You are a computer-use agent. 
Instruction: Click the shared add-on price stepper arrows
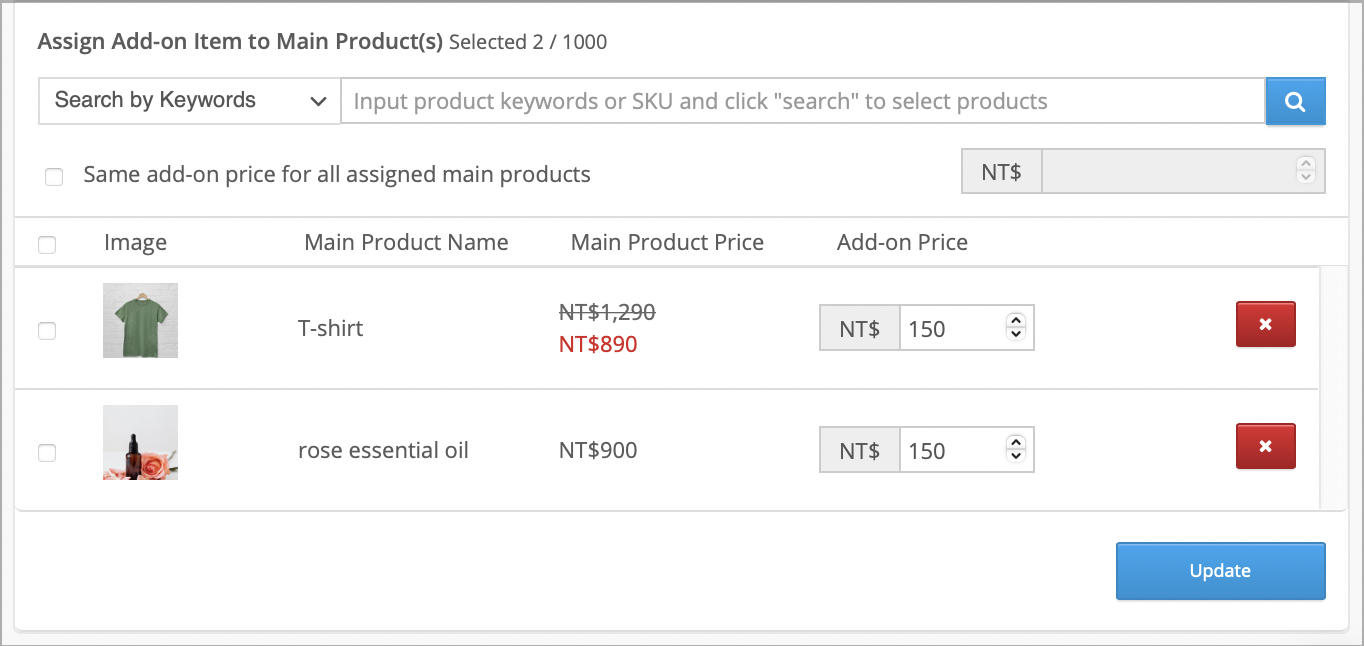pos(1305,170)
